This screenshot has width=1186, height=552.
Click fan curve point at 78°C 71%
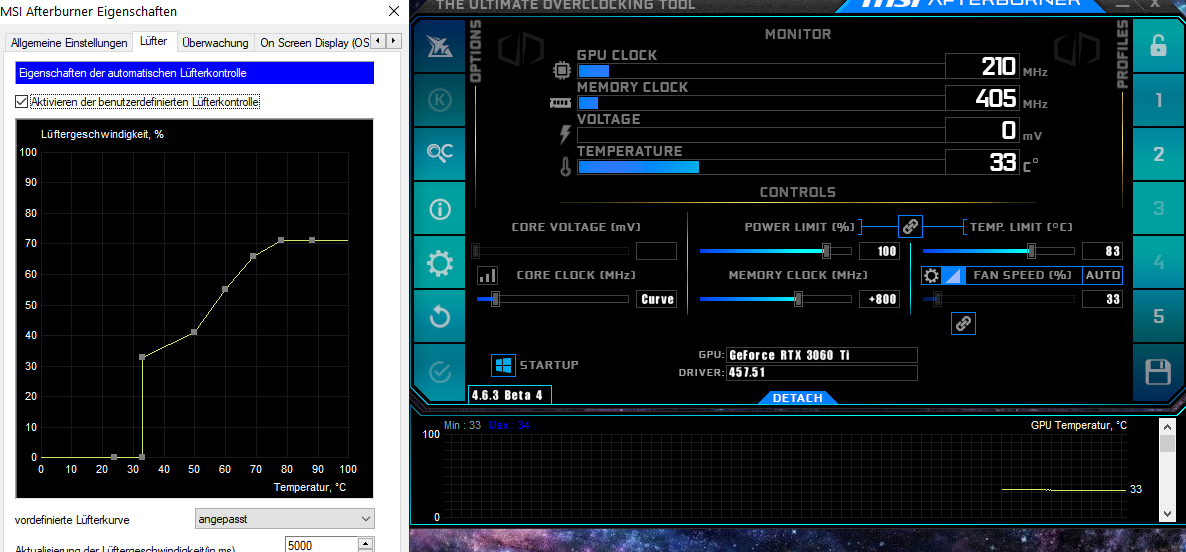(x=281, y=240)
